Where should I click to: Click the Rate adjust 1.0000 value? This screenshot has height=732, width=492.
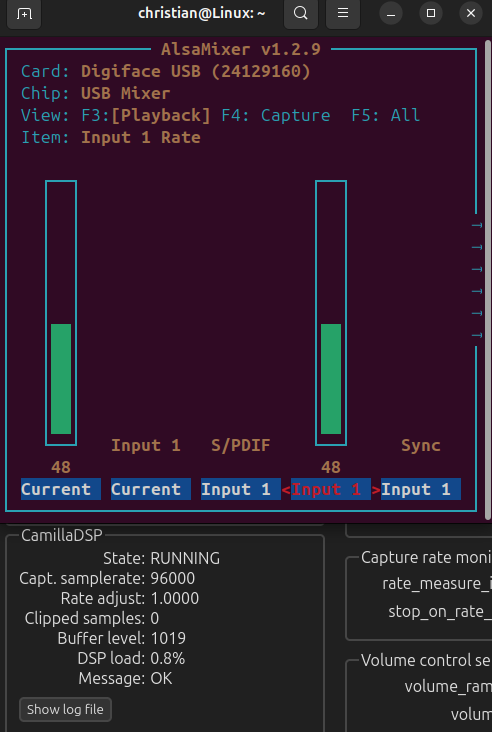(x=175, y=598)
